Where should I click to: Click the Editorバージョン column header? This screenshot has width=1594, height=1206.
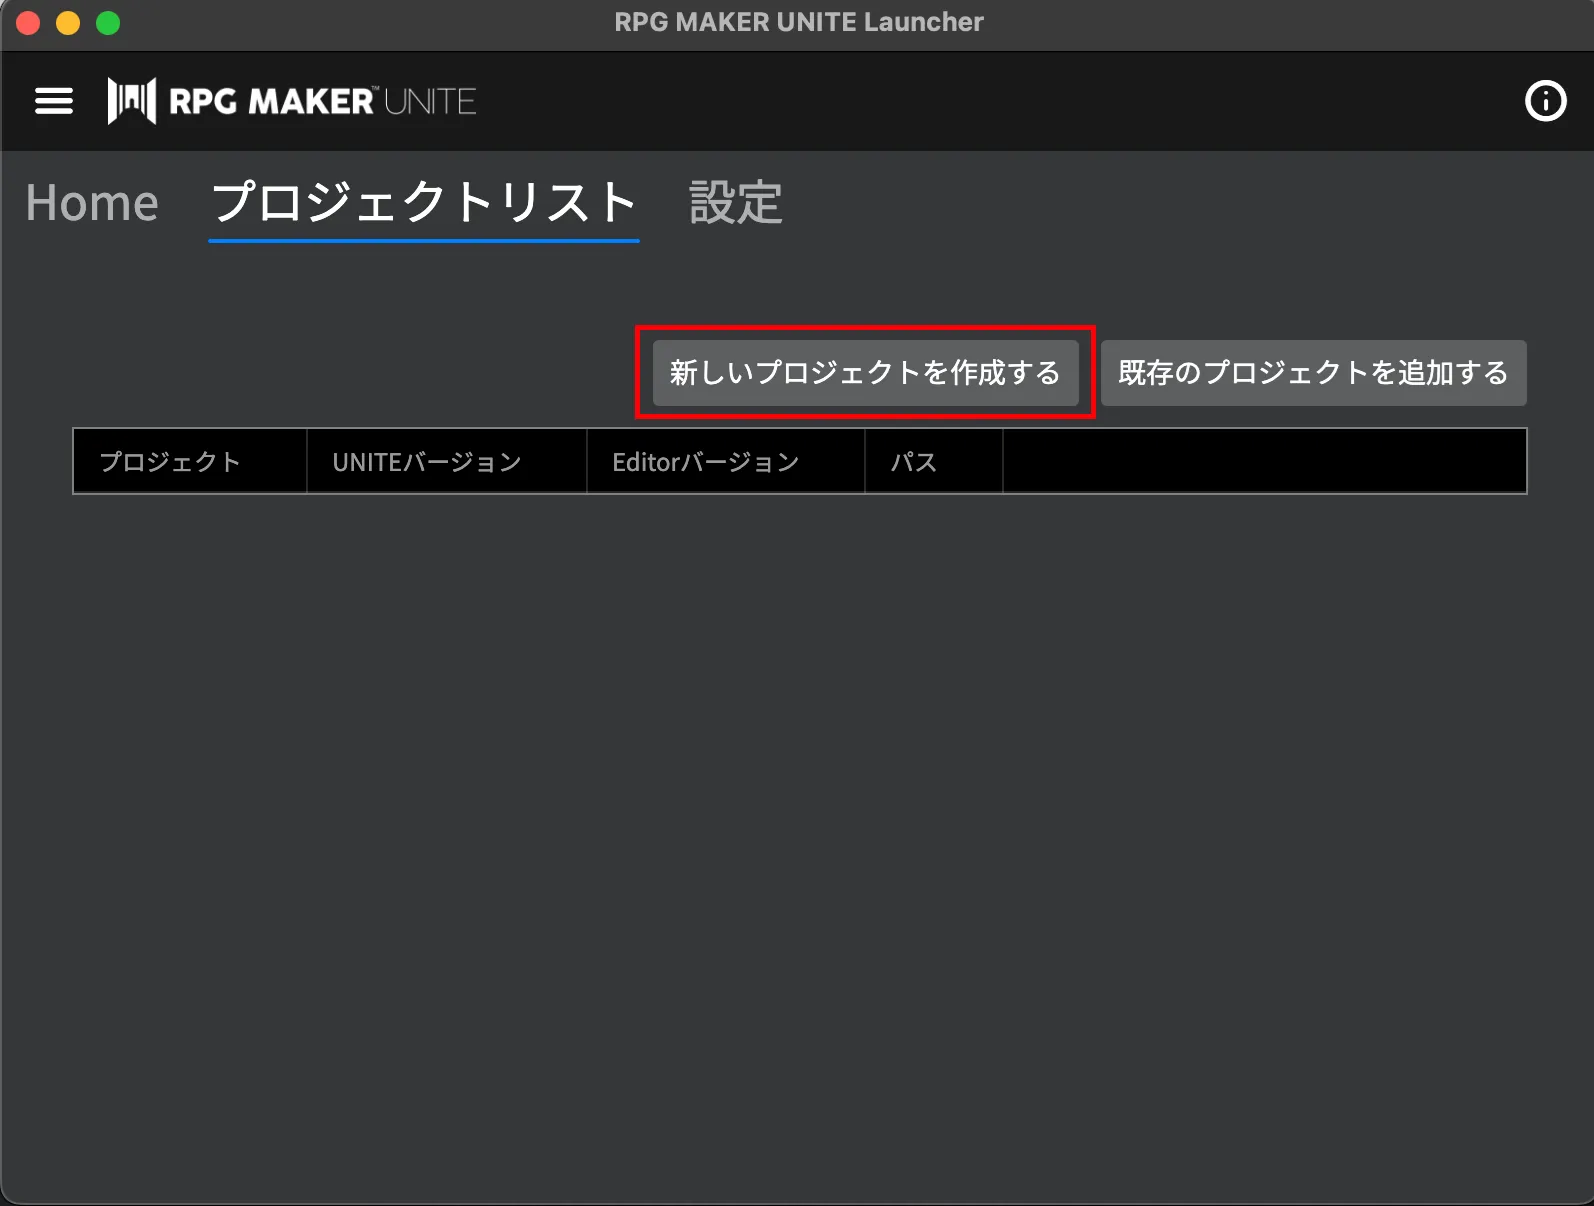pyautogui.click(x=706, y=461)
